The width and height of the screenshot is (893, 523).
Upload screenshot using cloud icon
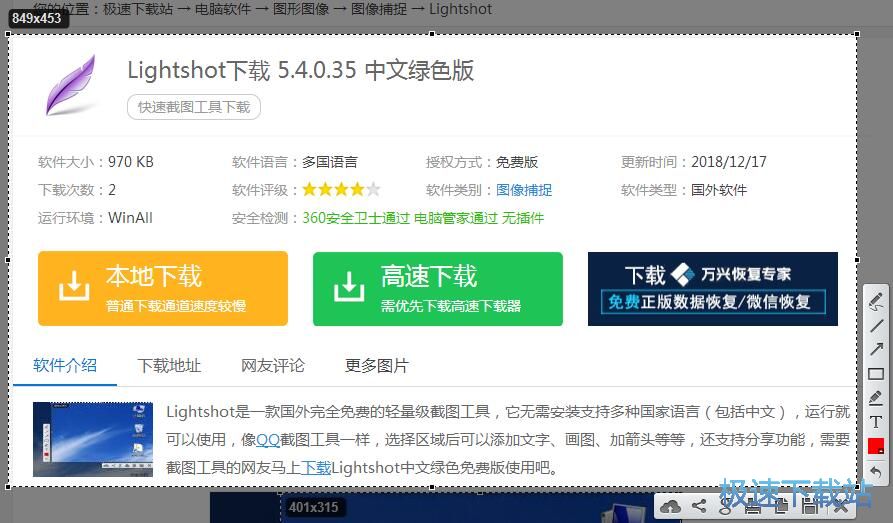pos(670,506)
